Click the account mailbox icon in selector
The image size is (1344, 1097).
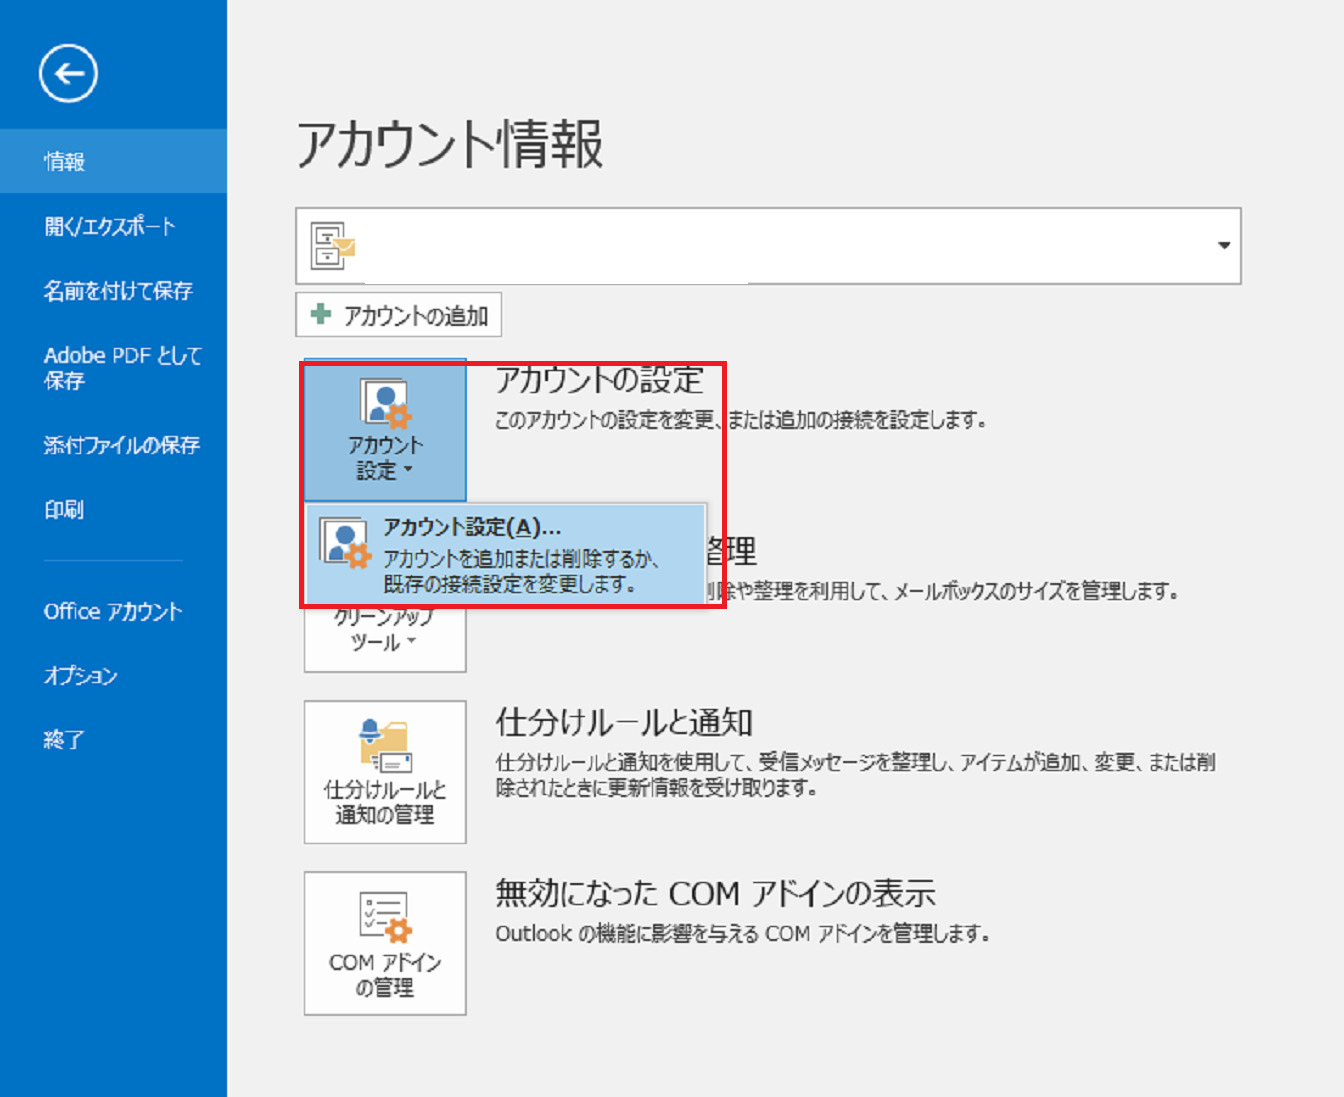click(x=333, y=246)
